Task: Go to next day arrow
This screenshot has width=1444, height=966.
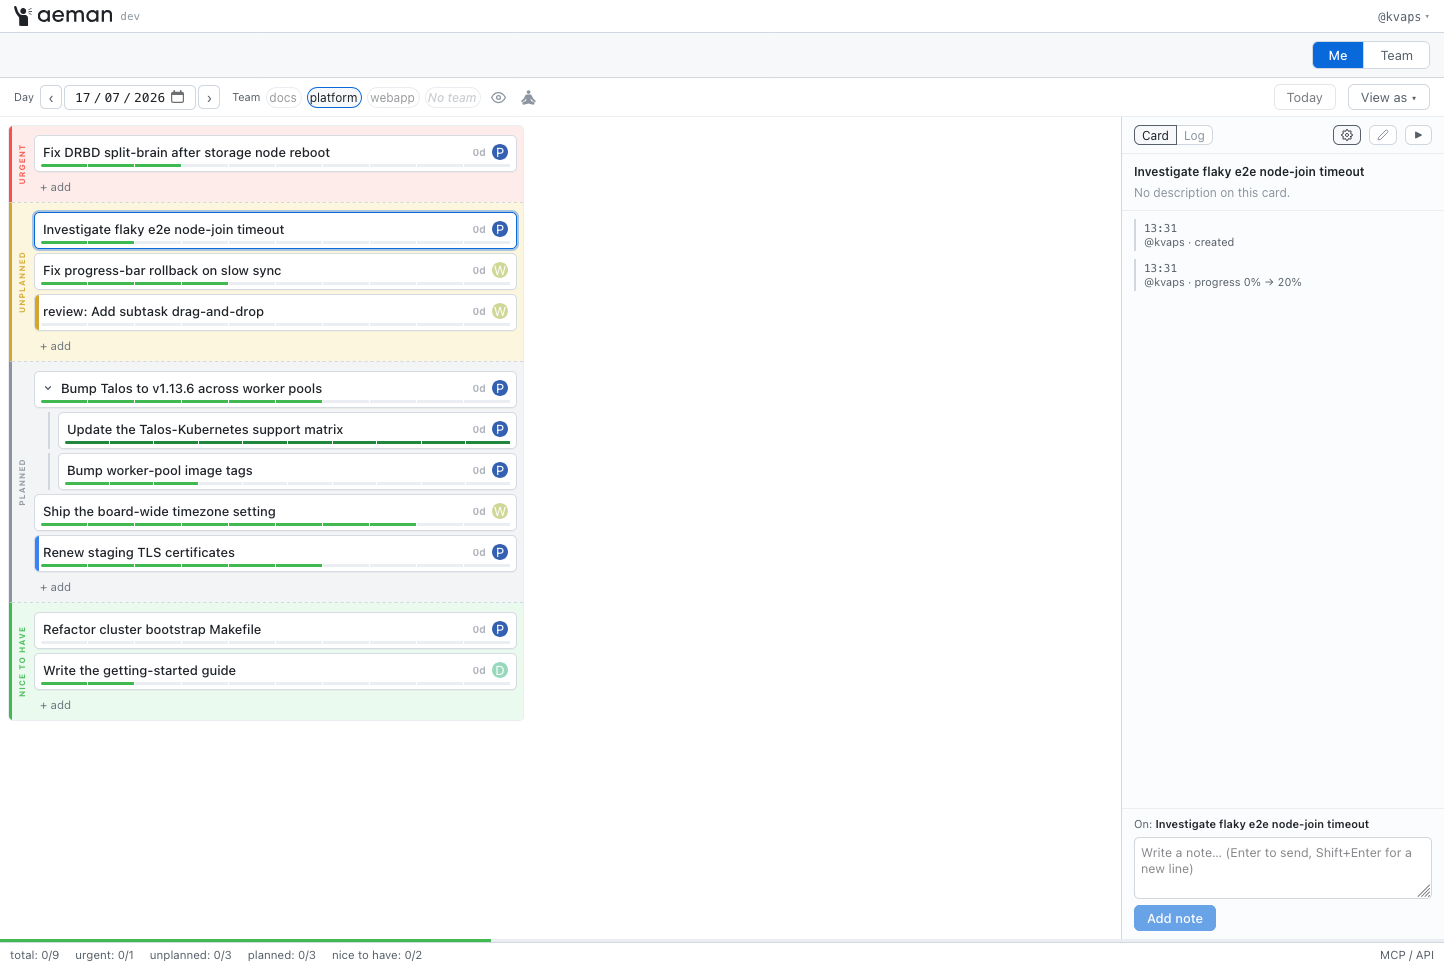Action: [209, 97]
